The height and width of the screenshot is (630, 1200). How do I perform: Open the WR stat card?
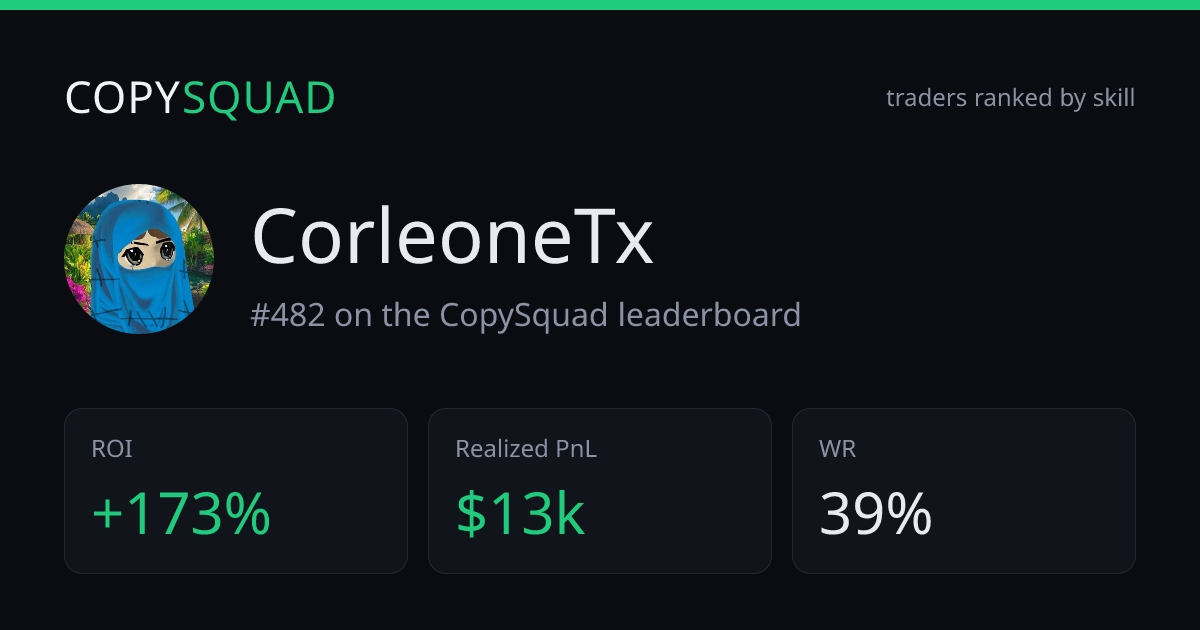click(964, 491)
